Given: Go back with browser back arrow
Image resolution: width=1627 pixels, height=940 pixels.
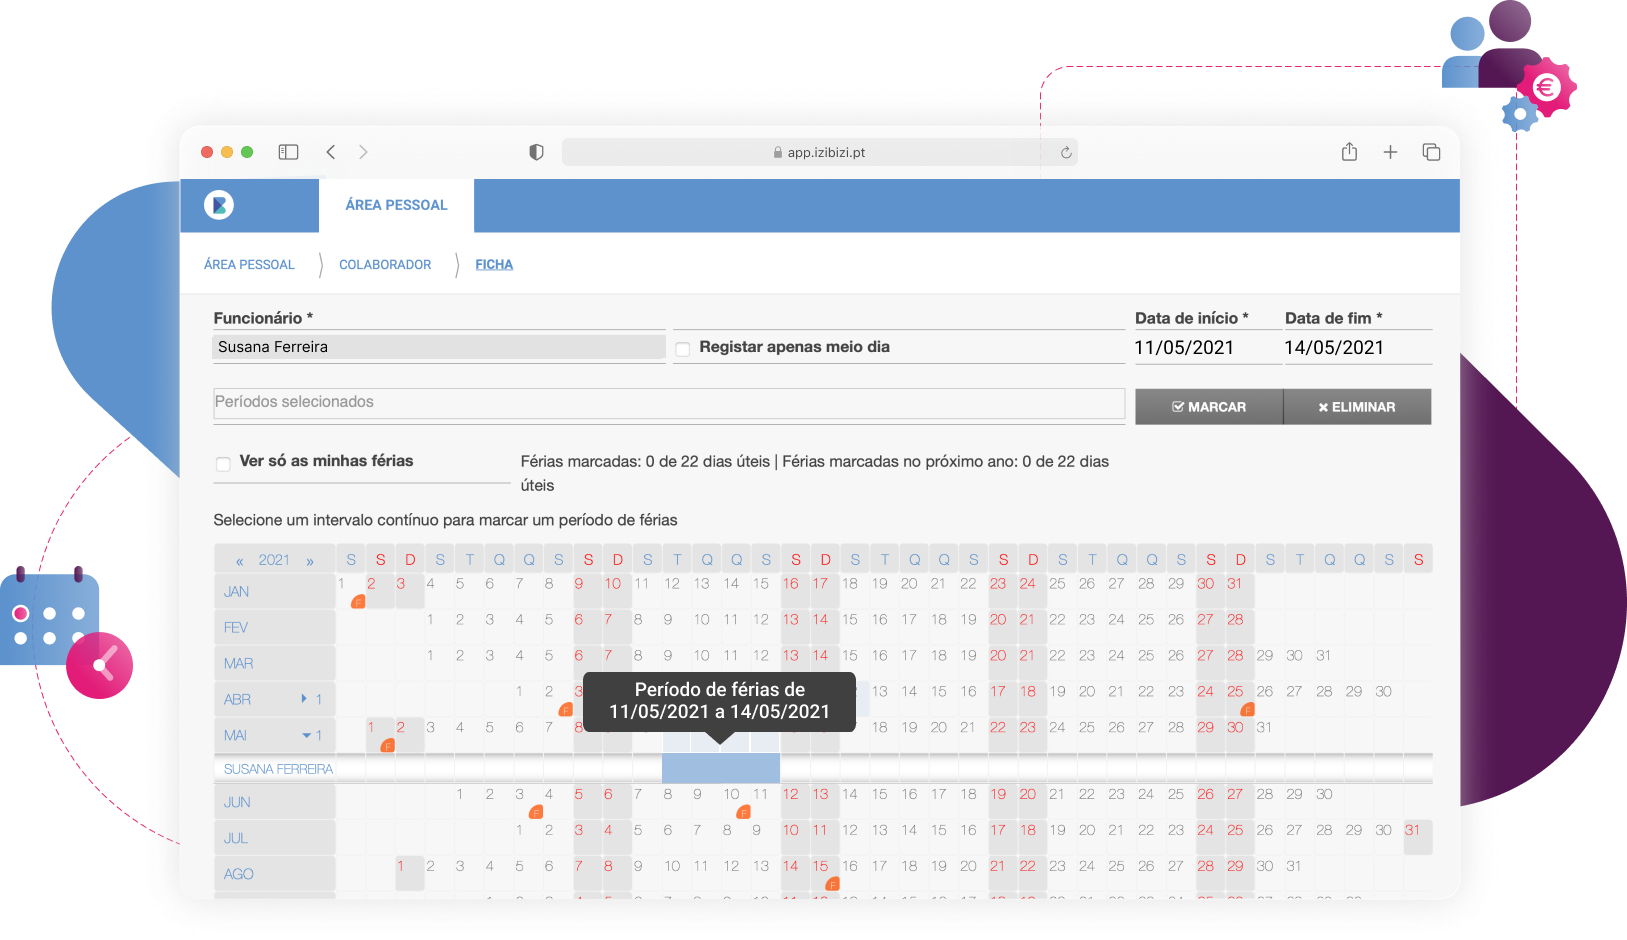Looking at the screenshot, I should pyautogui.click(x=331, y=152).
